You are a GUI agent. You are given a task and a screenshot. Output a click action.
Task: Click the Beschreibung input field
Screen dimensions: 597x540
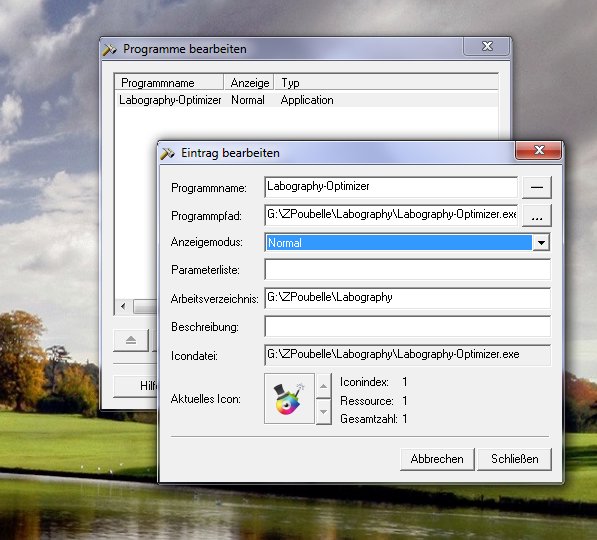[x=407, y=326]
